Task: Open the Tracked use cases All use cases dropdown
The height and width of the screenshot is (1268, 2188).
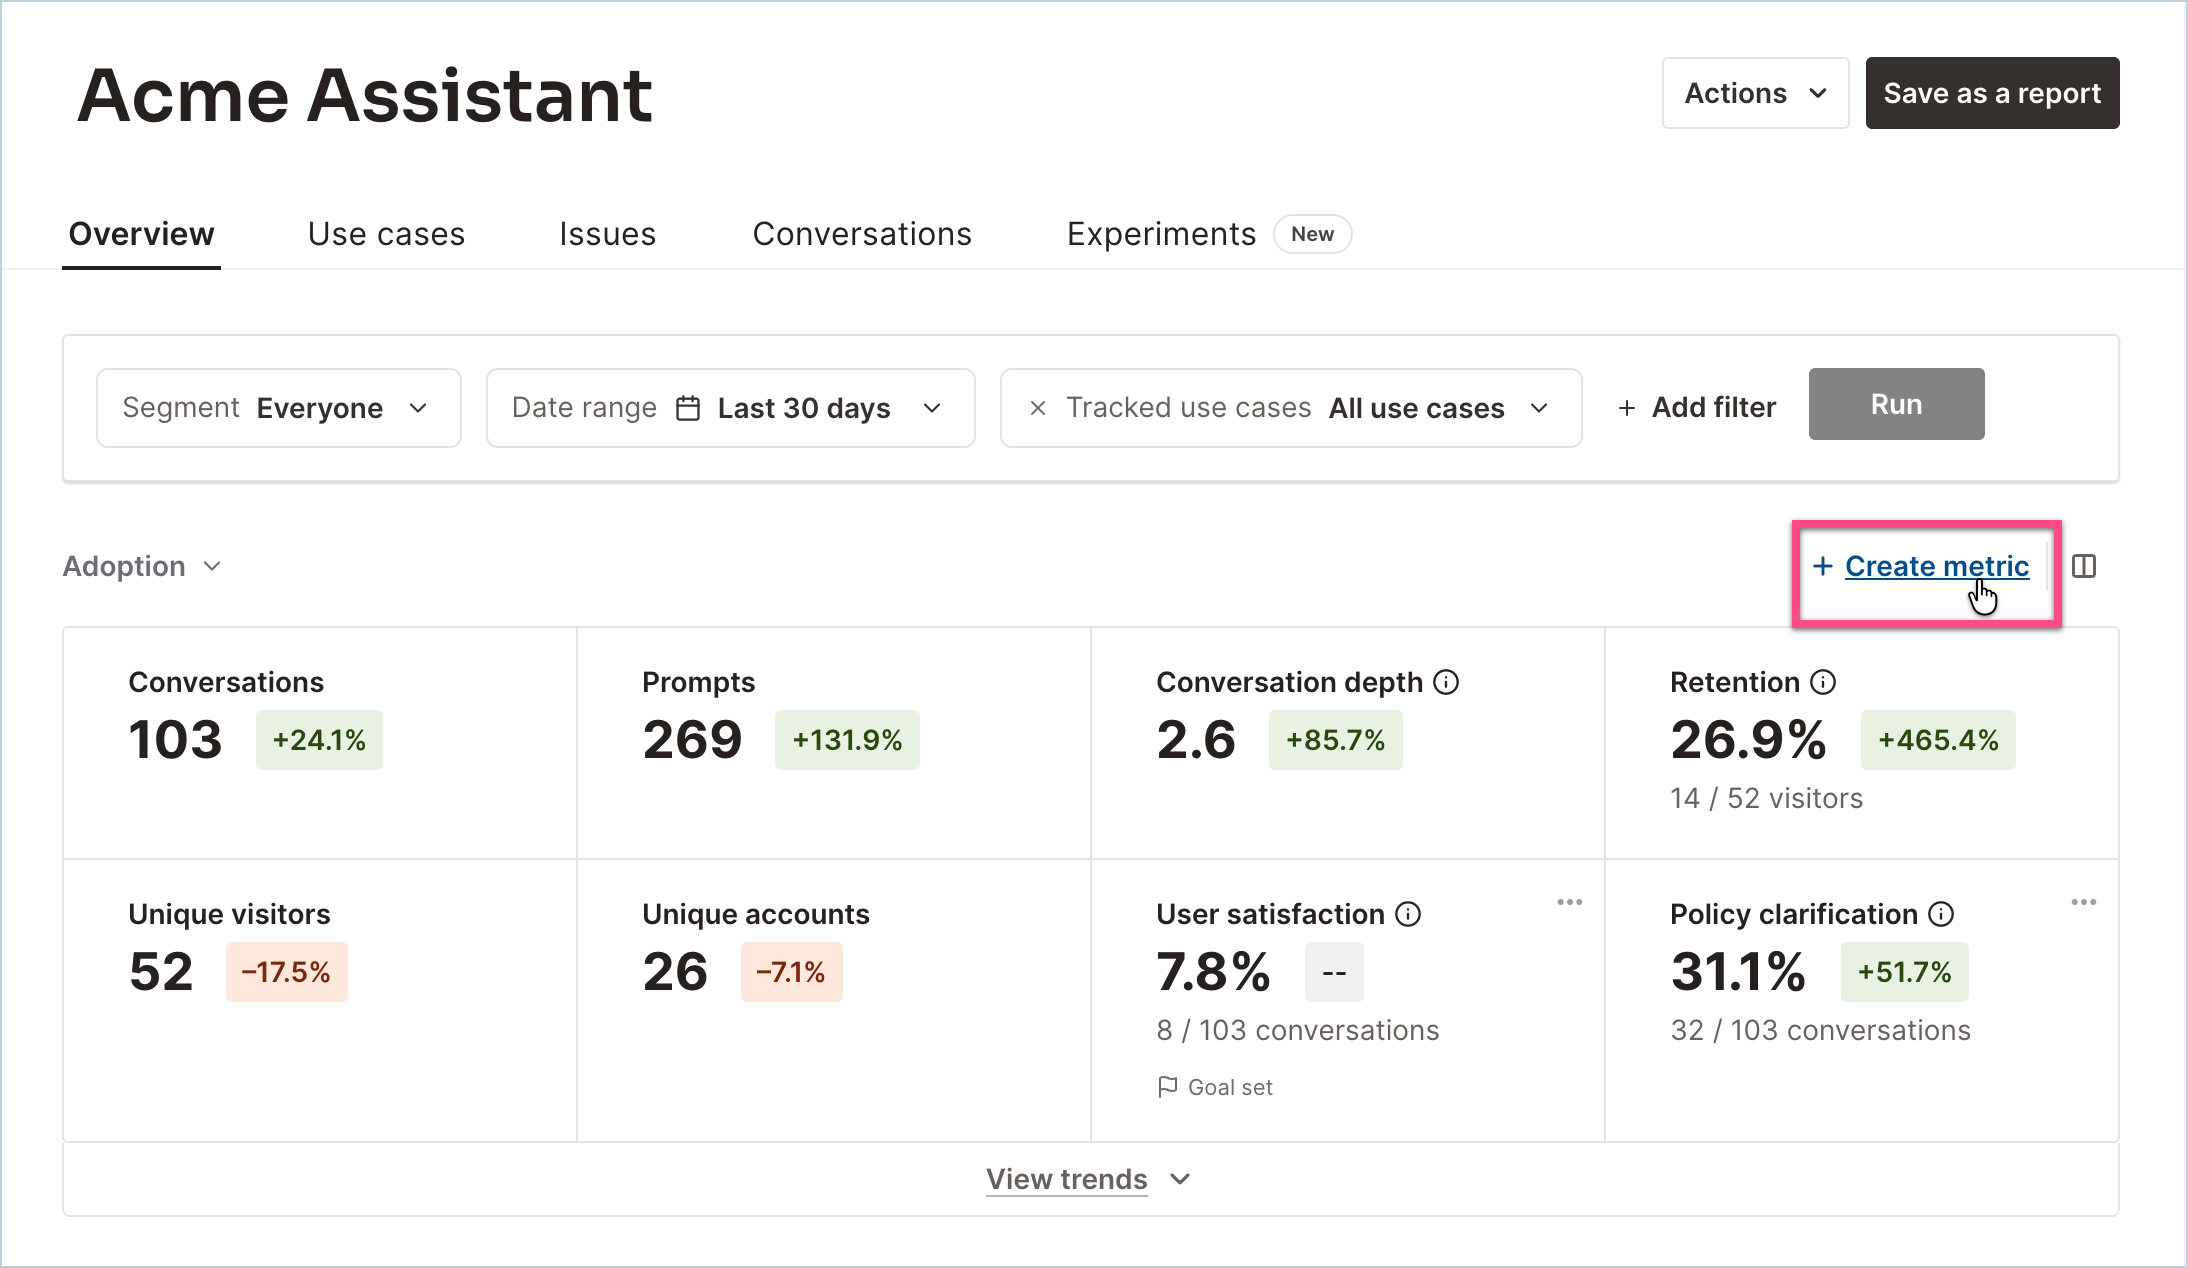Action: point(1291,408)
